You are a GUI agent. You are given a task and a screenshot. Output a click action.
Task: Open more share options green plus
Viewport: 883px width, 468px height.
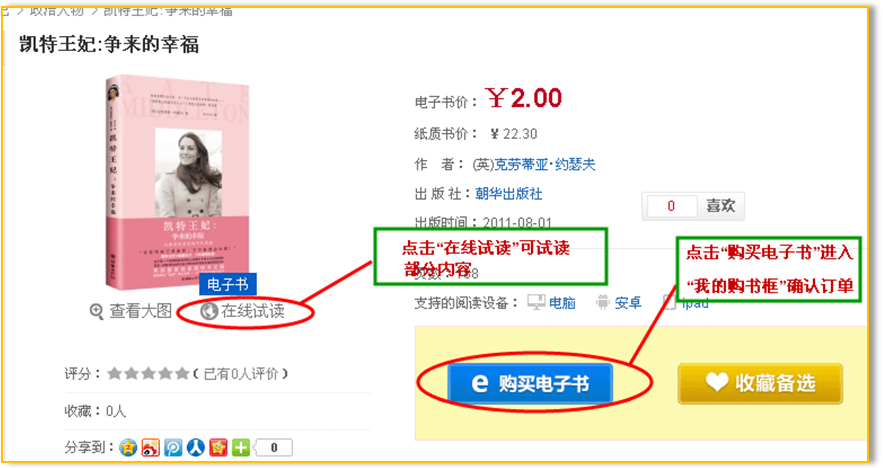240,448
